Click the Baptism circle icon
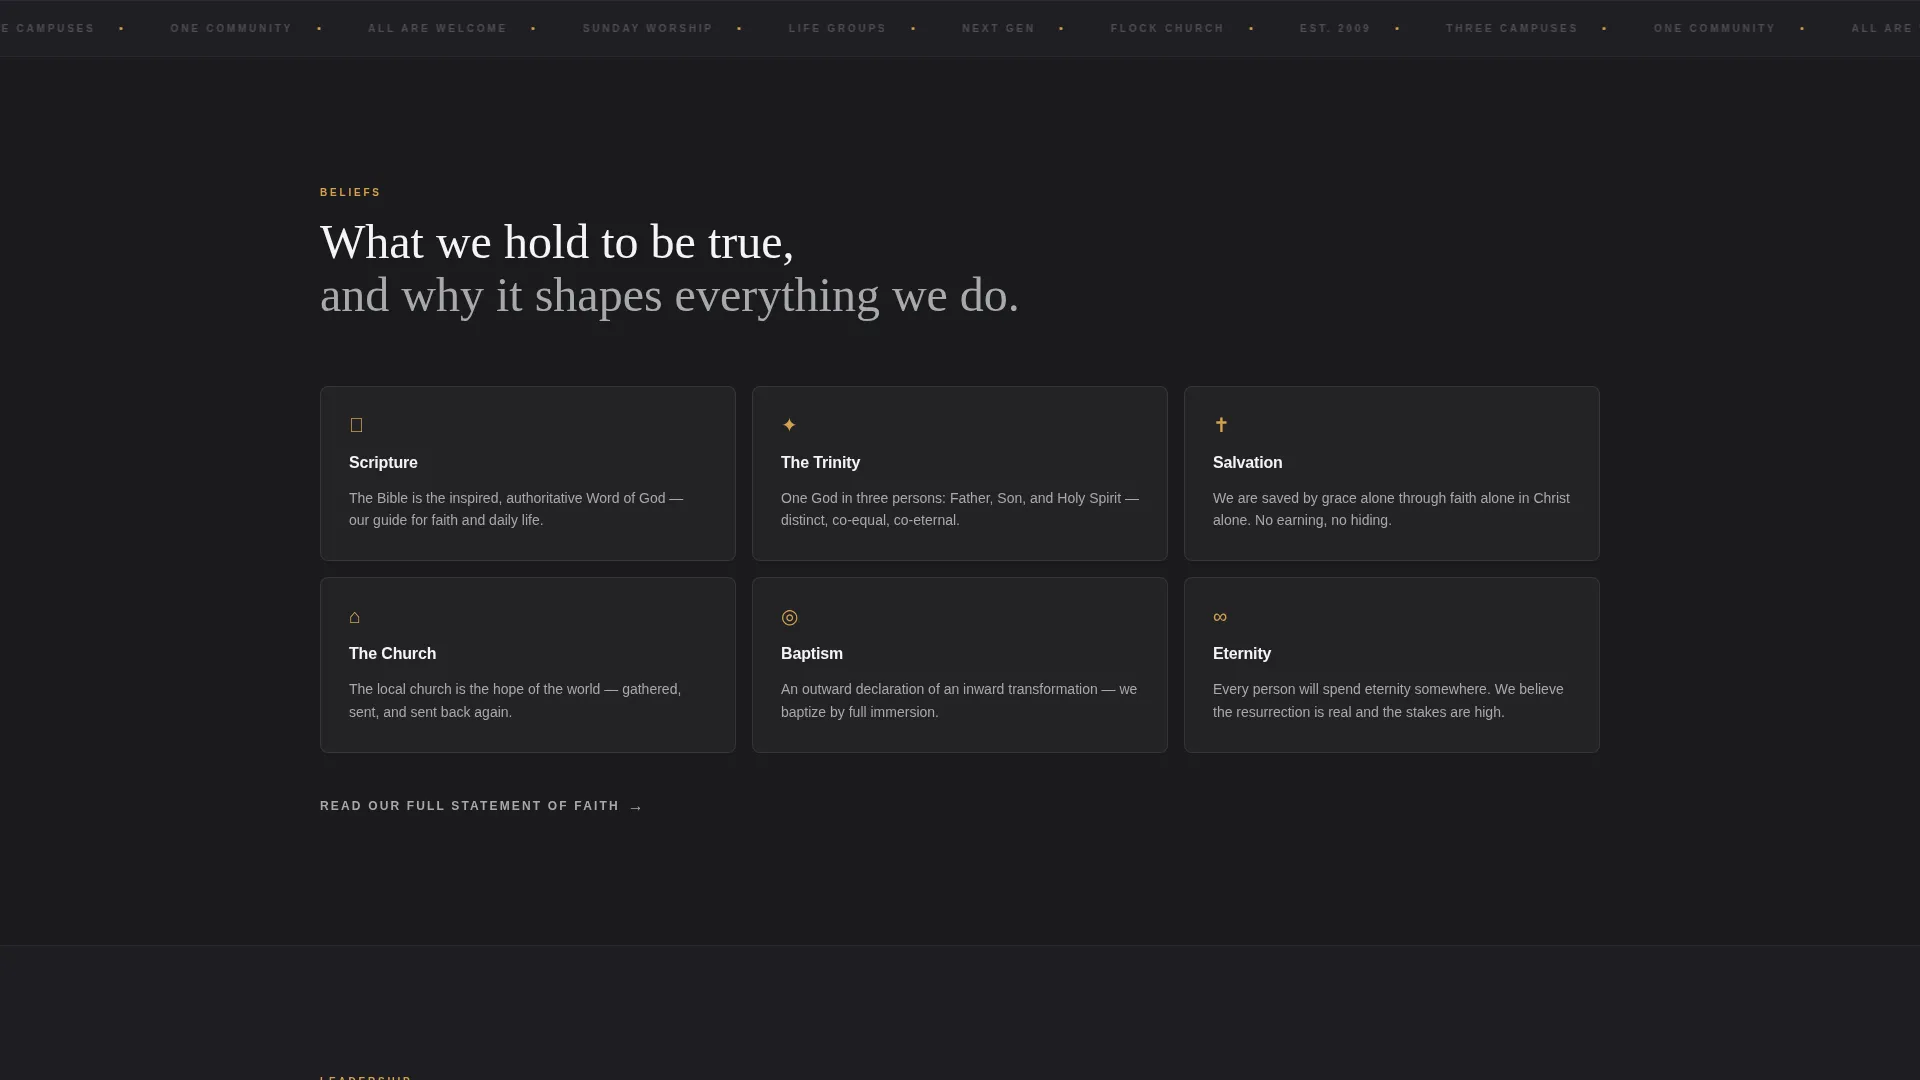This screenshot has width=1920, height=1080. 789,617
